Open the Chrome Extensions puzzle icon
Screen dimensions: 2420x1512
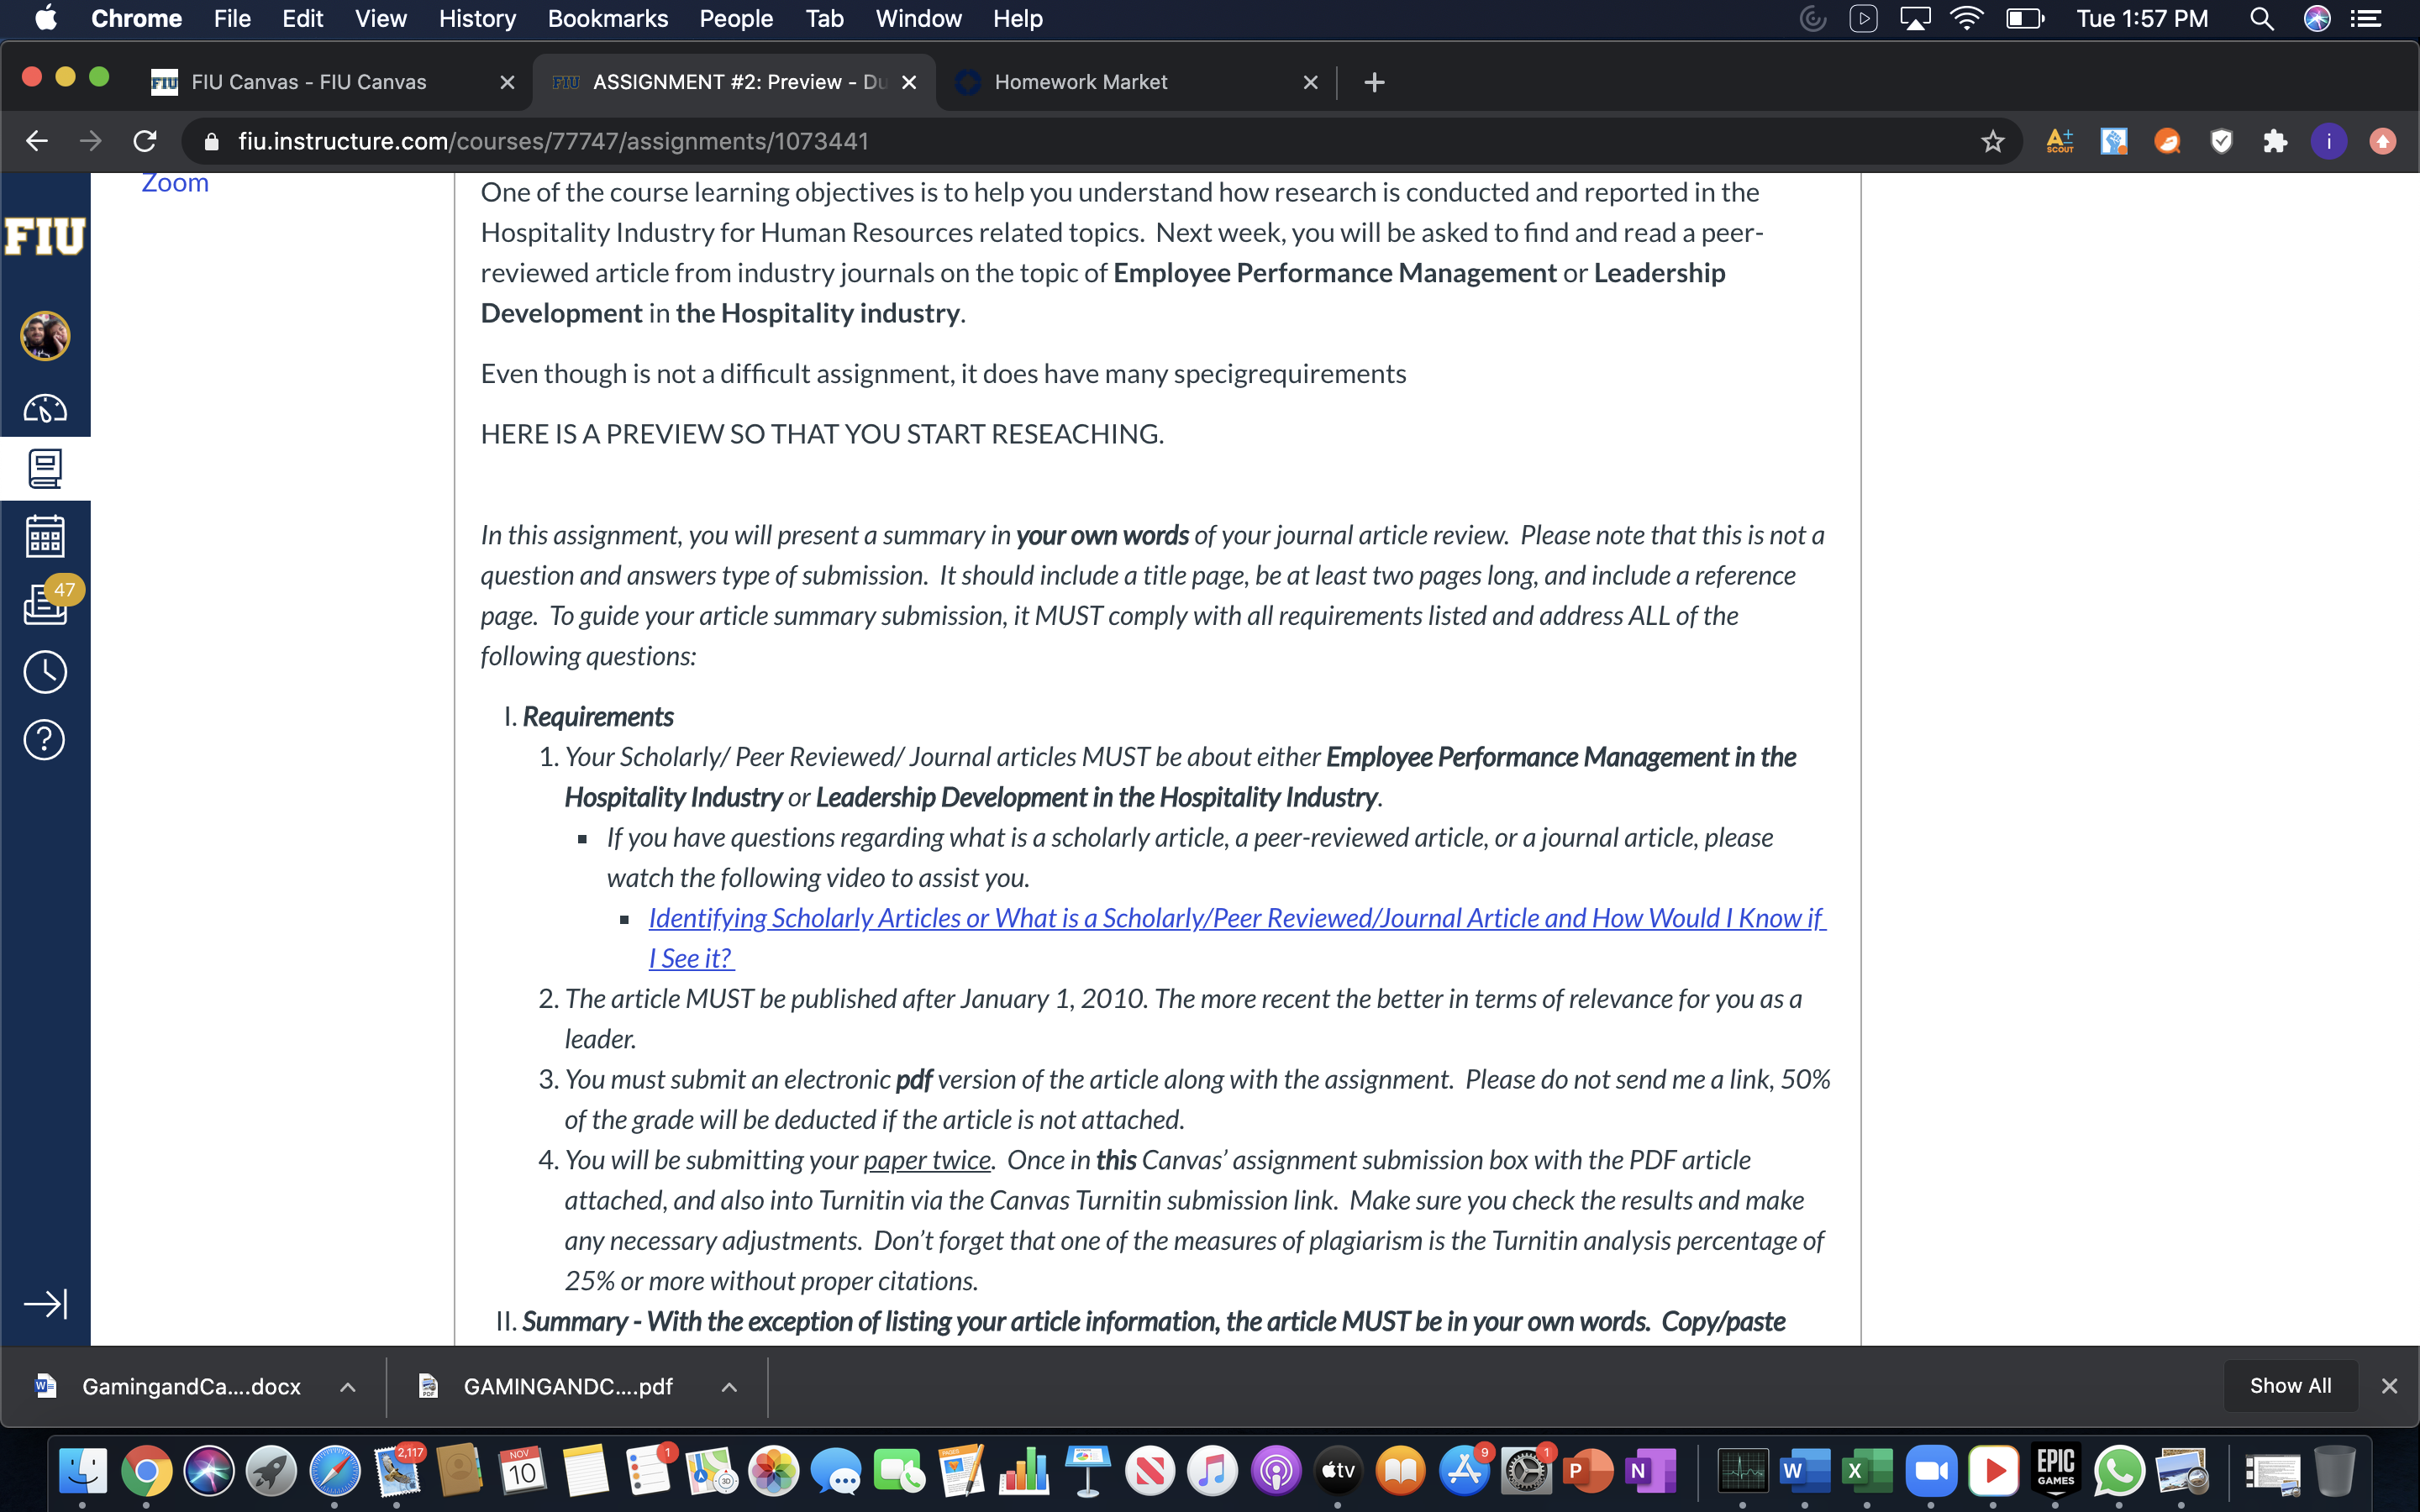(2275, 141)
